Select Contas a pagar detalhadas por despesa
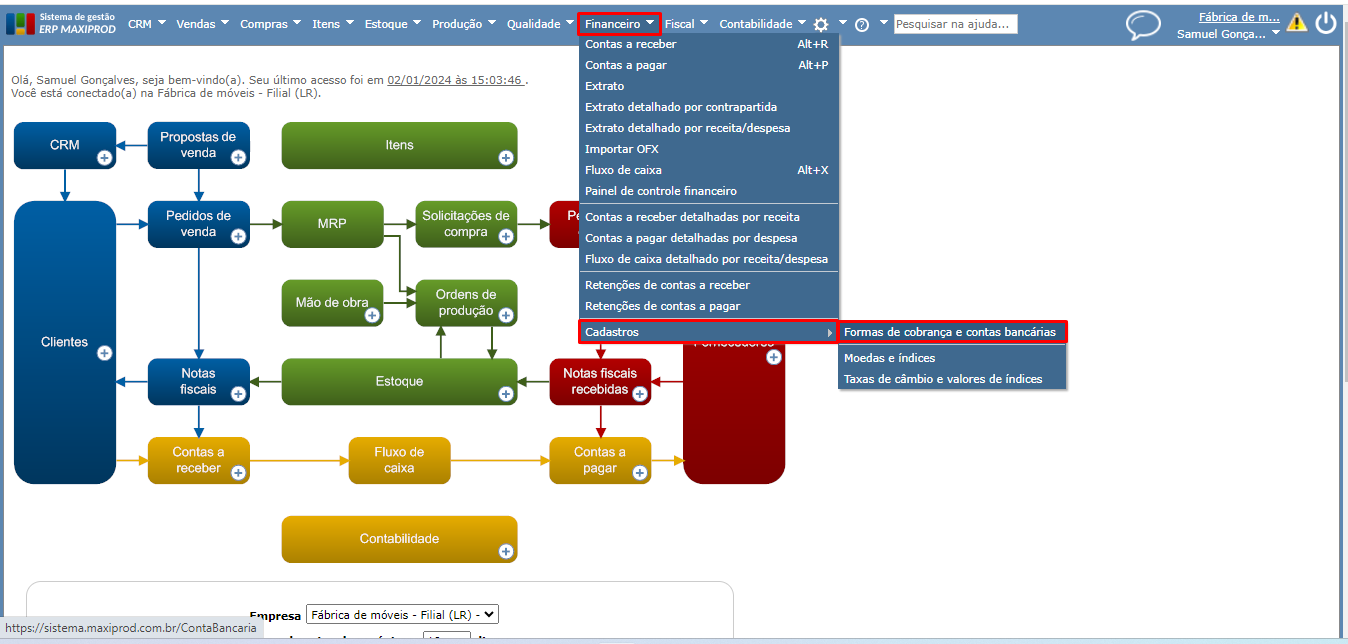Screen dimensions: 1348x644 click(x=709, y=238)
